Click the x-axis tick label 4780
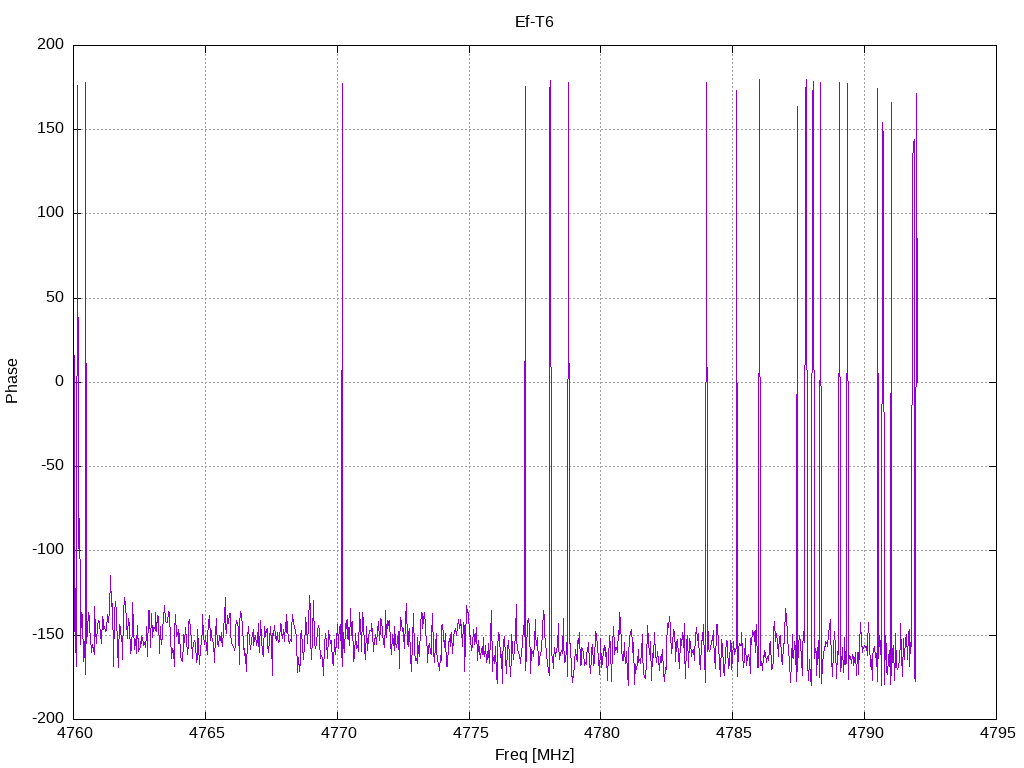Screen dimensions: 1024x768 point(601,733)
